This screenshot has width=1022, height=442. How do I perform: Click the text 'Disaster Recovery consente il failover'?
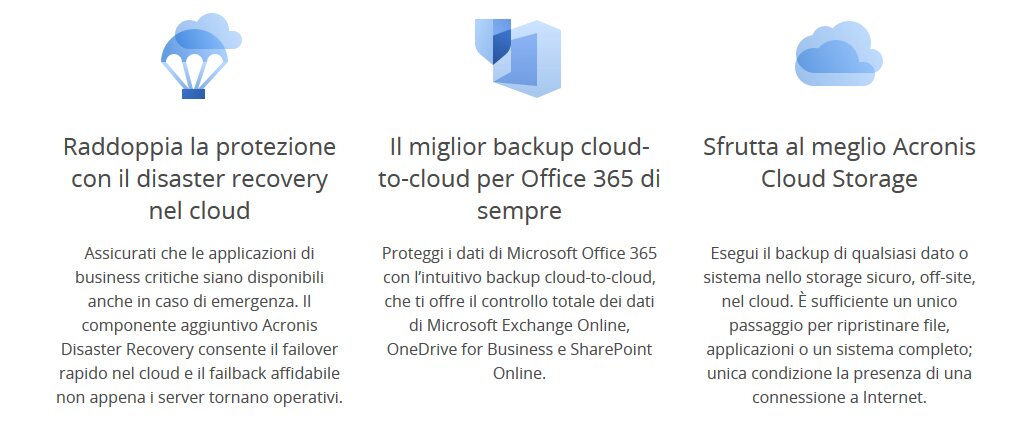pos(199,349)
